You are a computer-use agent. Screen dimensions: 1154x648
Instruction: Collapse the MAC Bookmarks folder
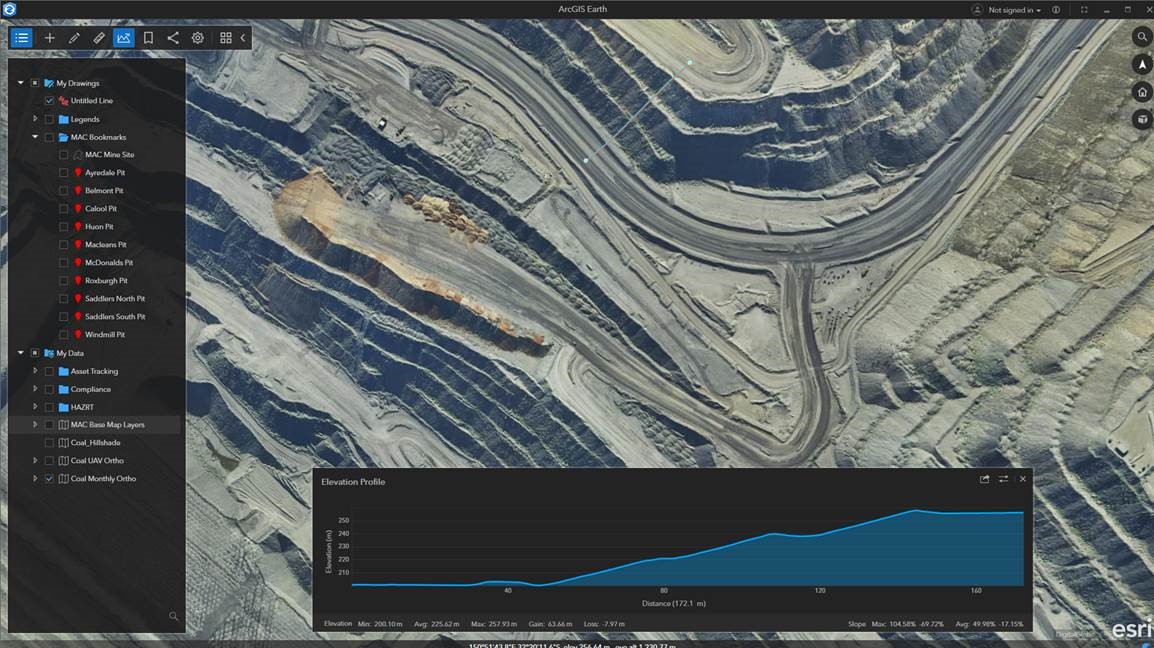(35, 137)
